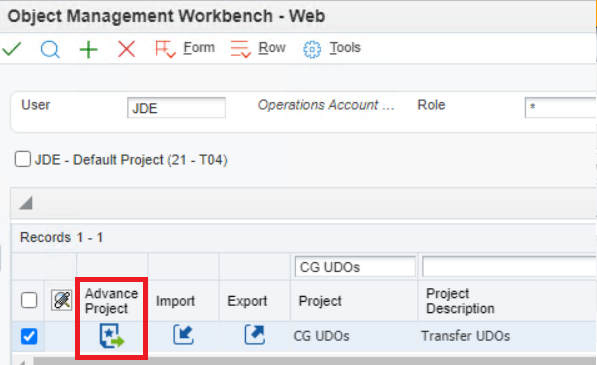Image resolution: width=597 pixels, height=365 pixels.
Task: Click the Project Description column header
Action: [460, 301]
